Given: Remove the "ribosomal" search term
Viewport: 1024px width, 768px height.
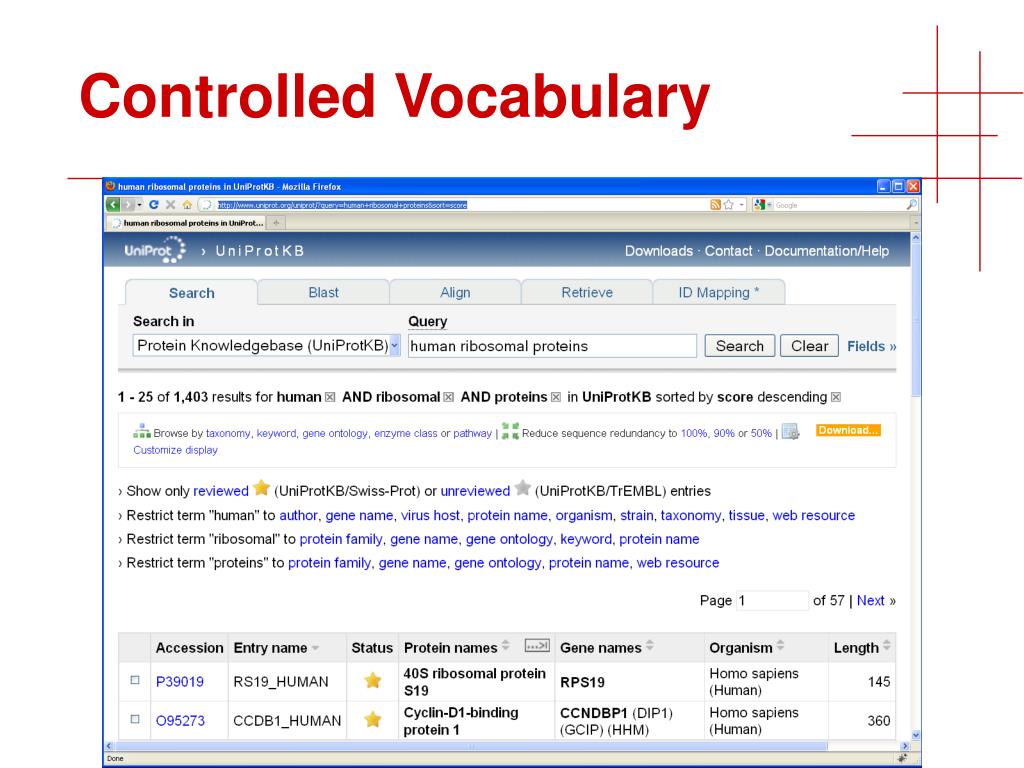Looking at the screenshot, I should [449, 397].
